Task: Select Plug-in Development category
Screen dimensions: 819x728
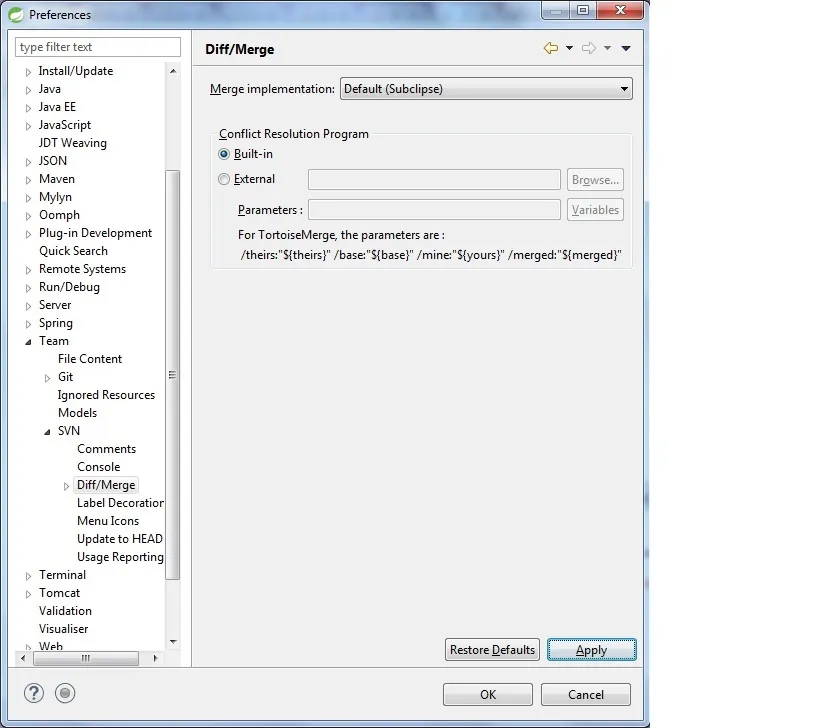Action: pos(96,233)
